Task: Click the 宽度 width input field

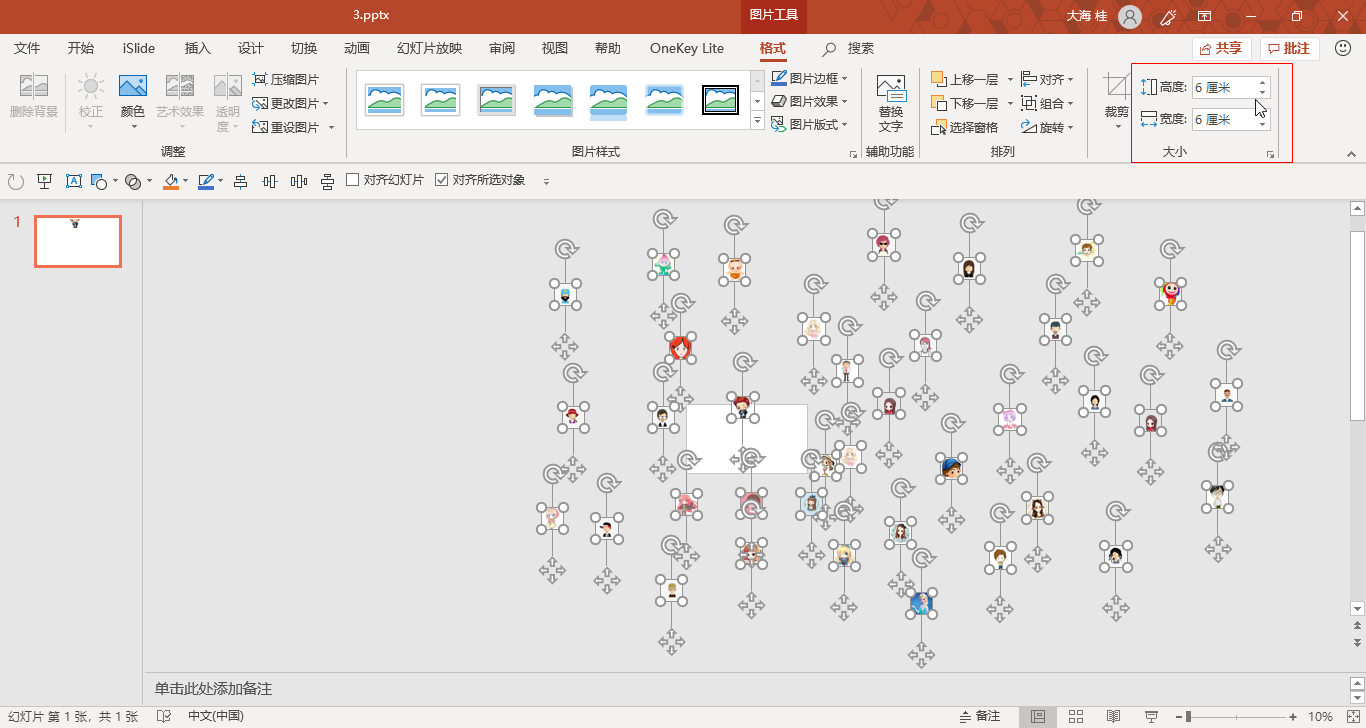Action: 1224,120
